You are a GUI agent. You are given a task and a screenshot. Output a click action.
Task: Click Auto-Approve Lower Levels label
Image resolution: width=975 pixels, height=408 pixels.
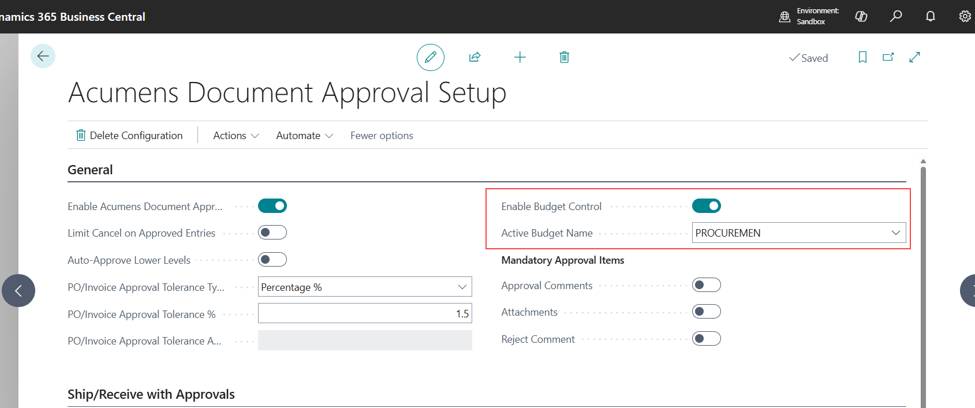click(x=129, y=260)
